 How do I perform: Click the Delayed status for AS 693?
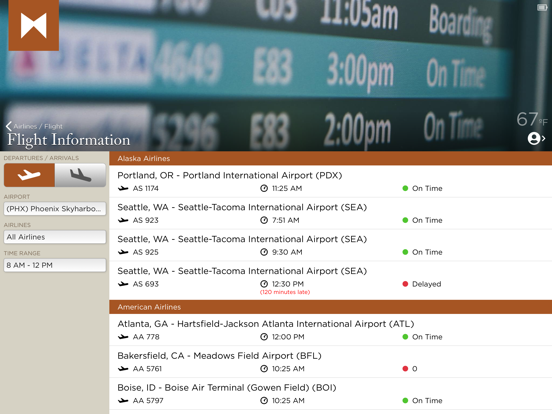tap(426, 284)
